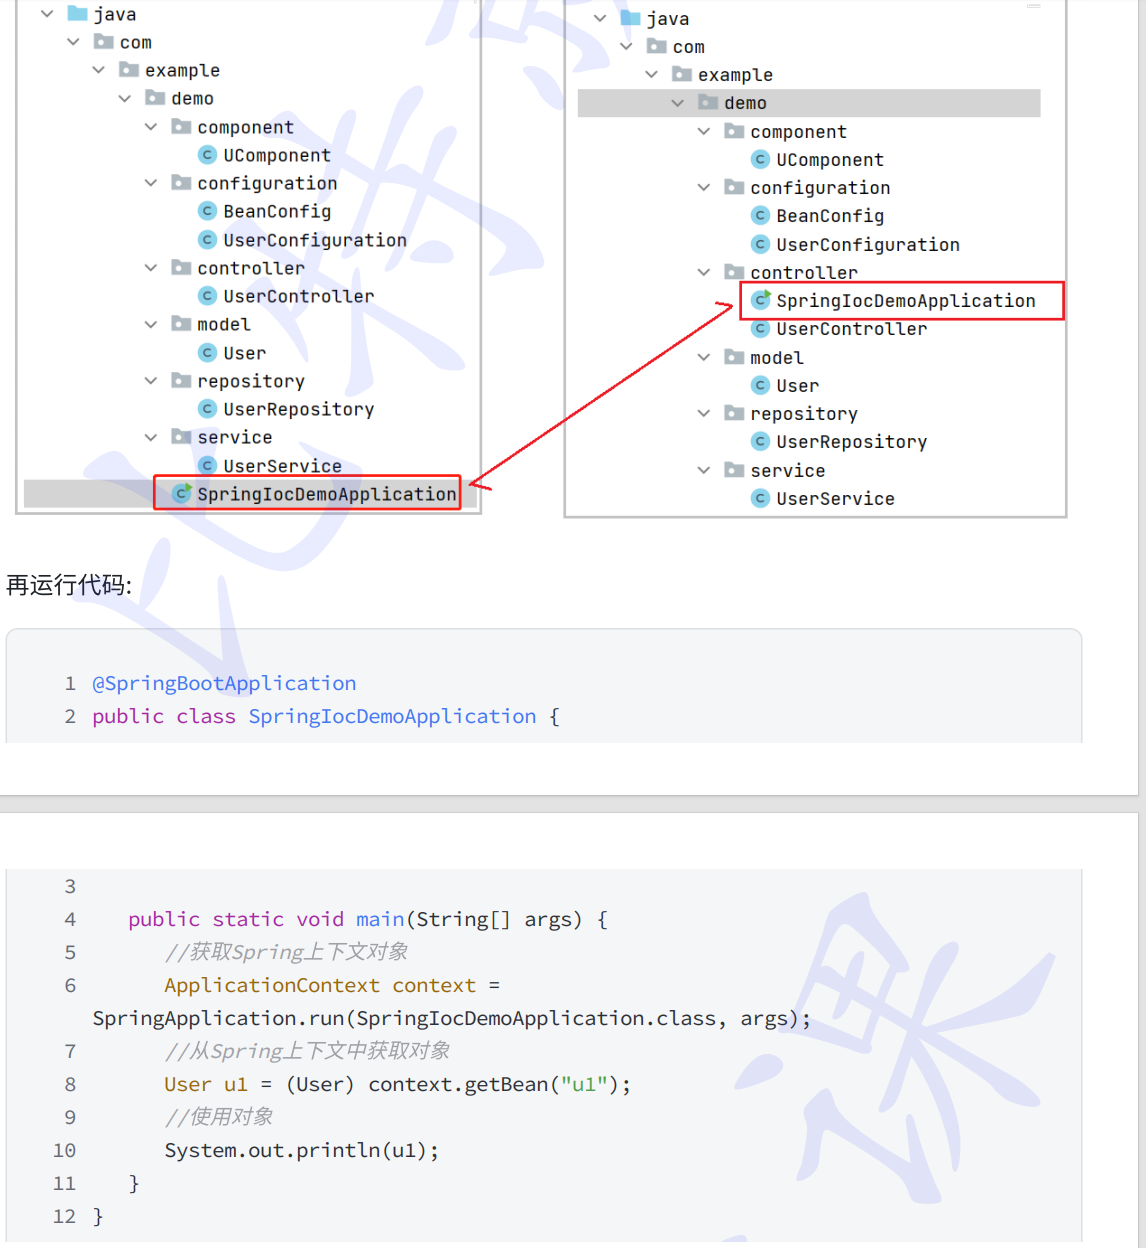Click UserController class icon in right tree
Image resolution: width=1146 pixels, height=1248 pixels.
click(x=761, y=329)
